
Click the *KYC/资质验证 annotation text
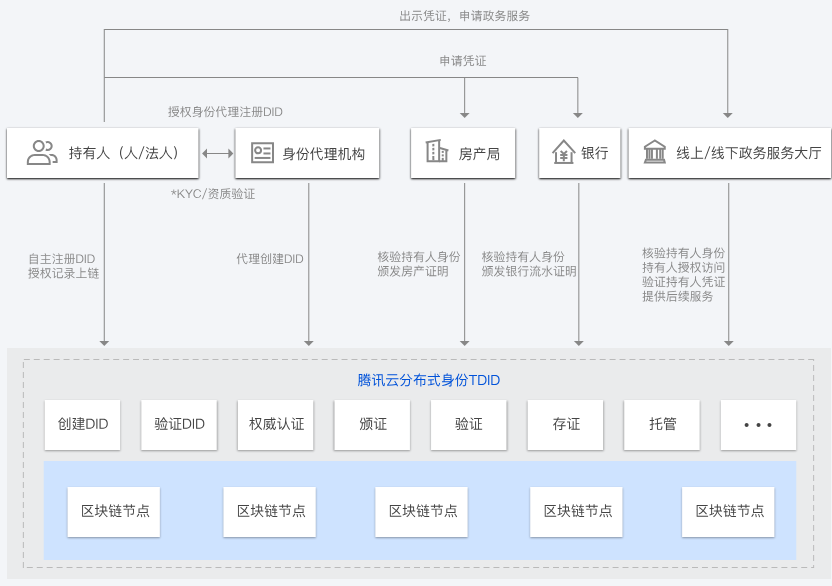[x=214, y=196]
